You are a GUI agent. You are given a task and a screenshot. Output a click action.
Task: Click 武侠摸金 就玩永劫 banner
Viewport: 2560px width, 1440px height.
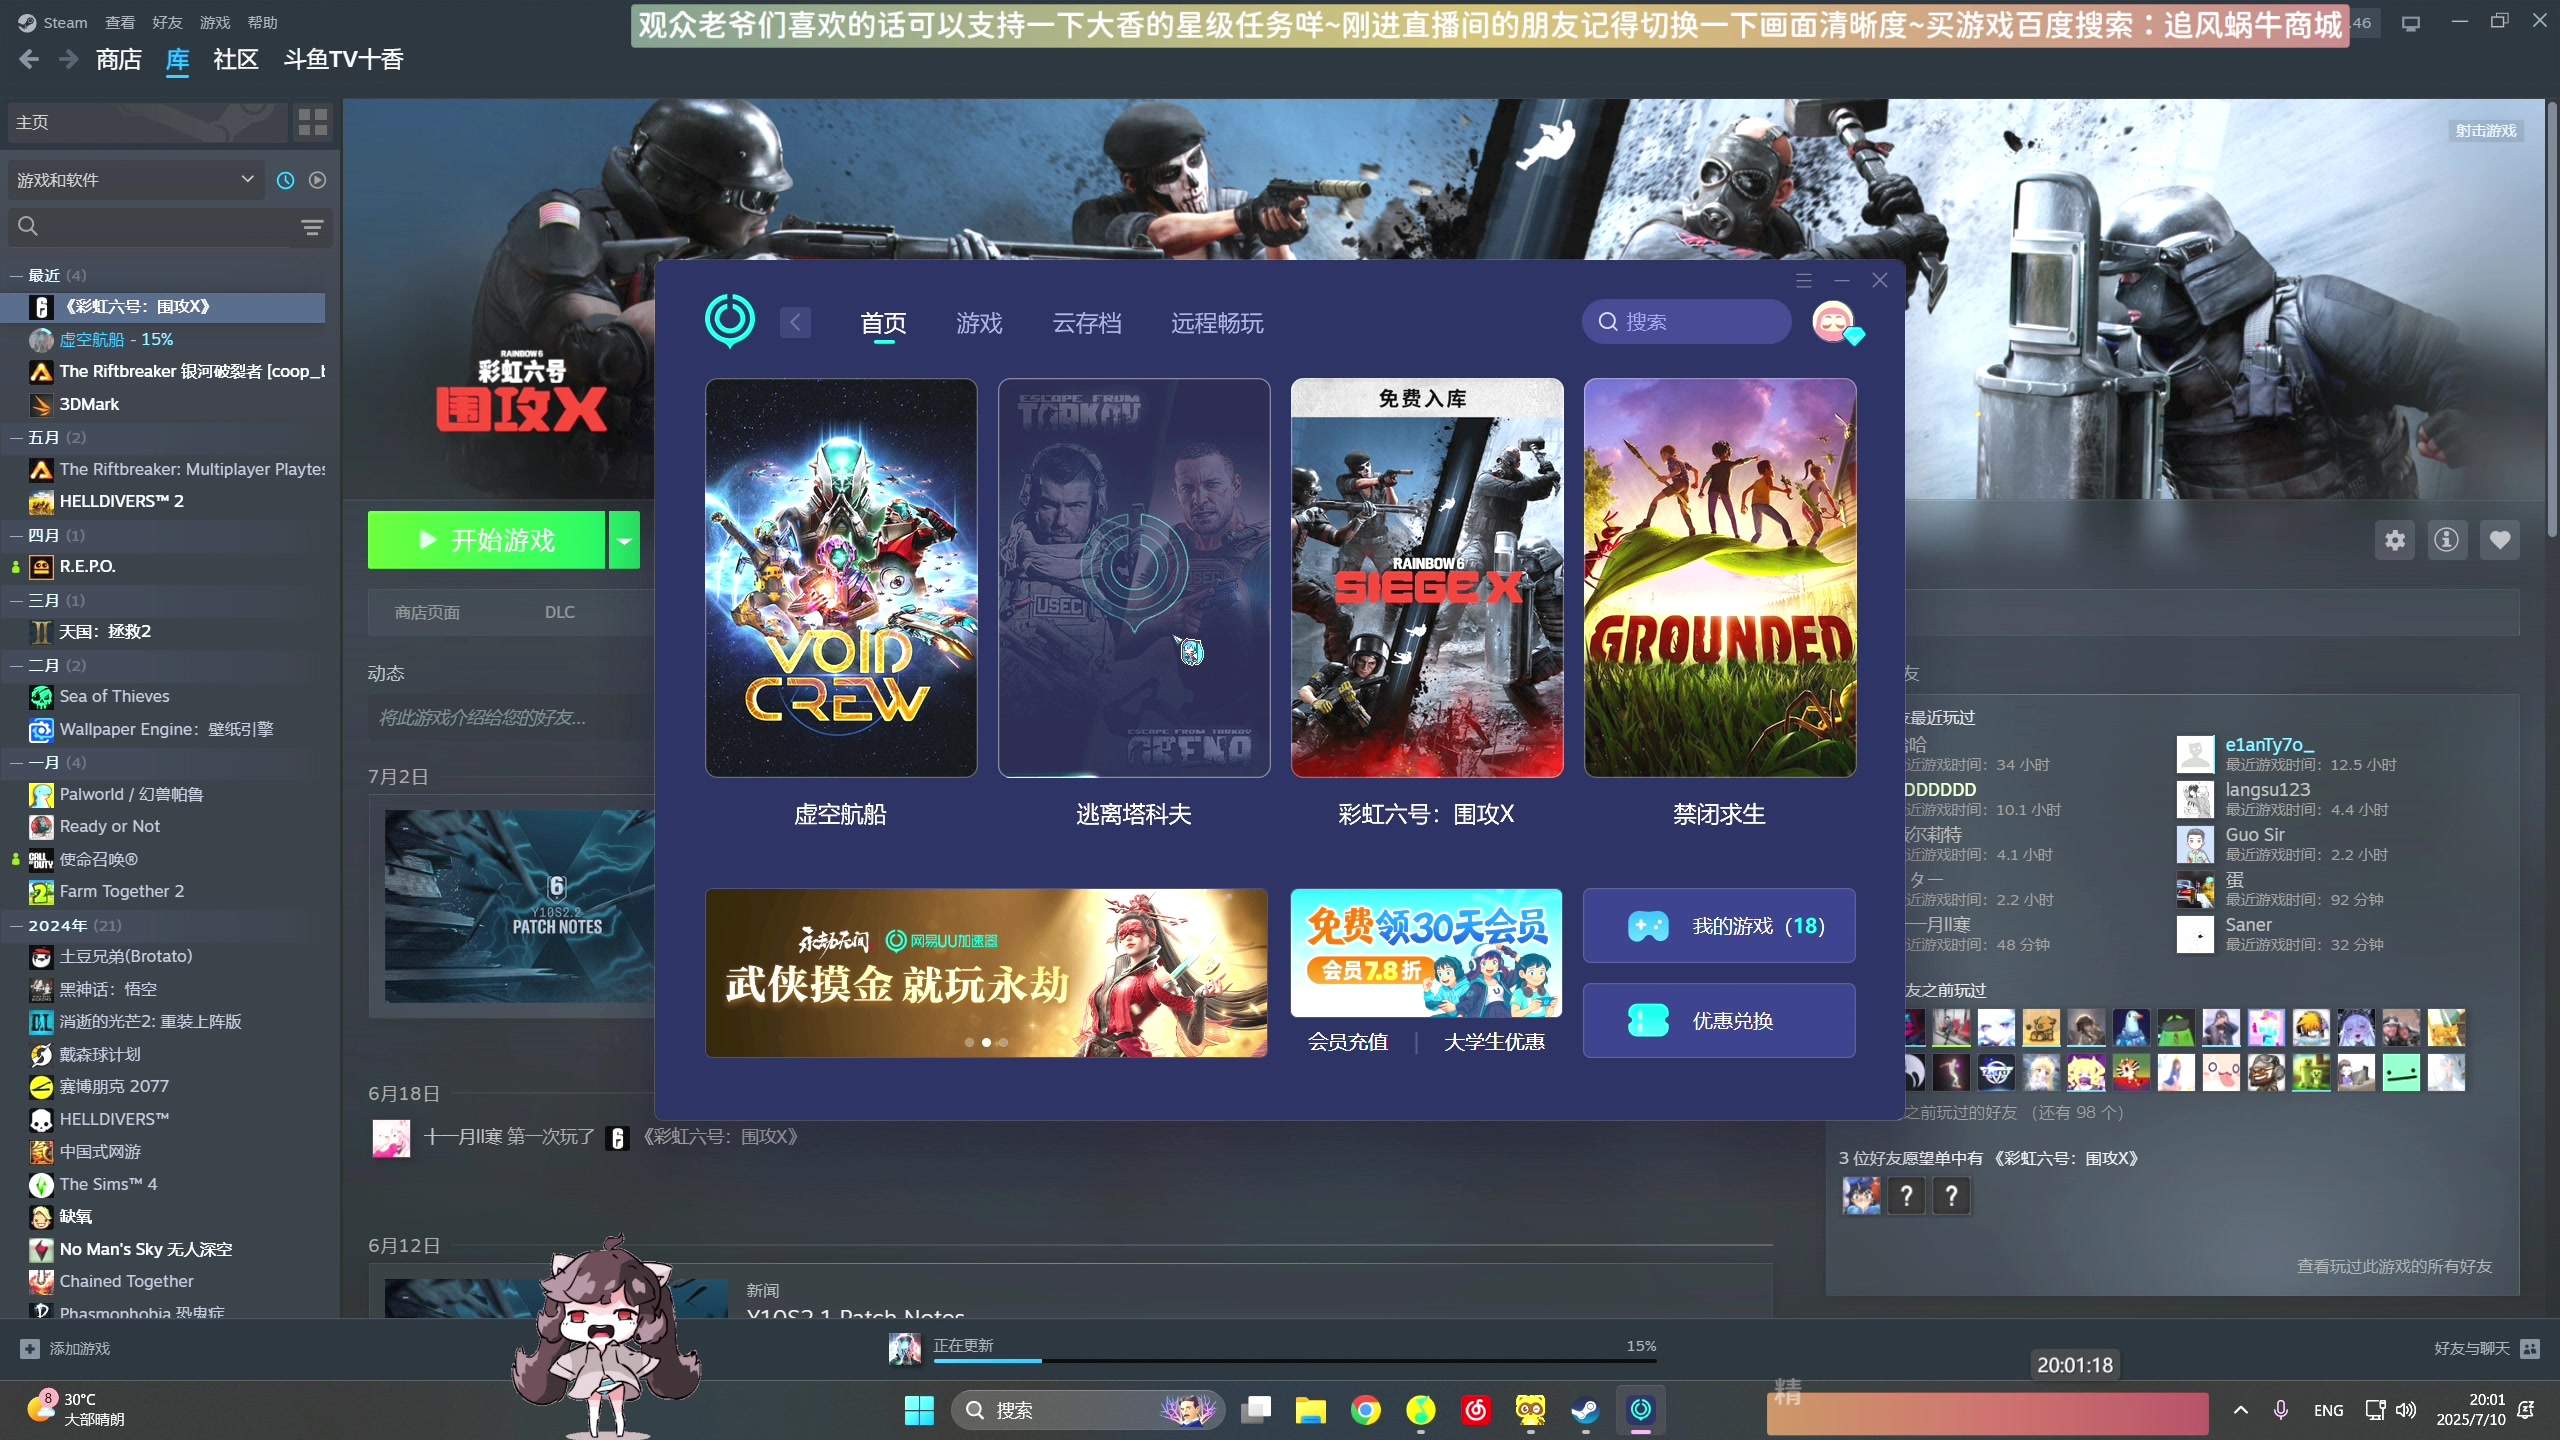986,973
